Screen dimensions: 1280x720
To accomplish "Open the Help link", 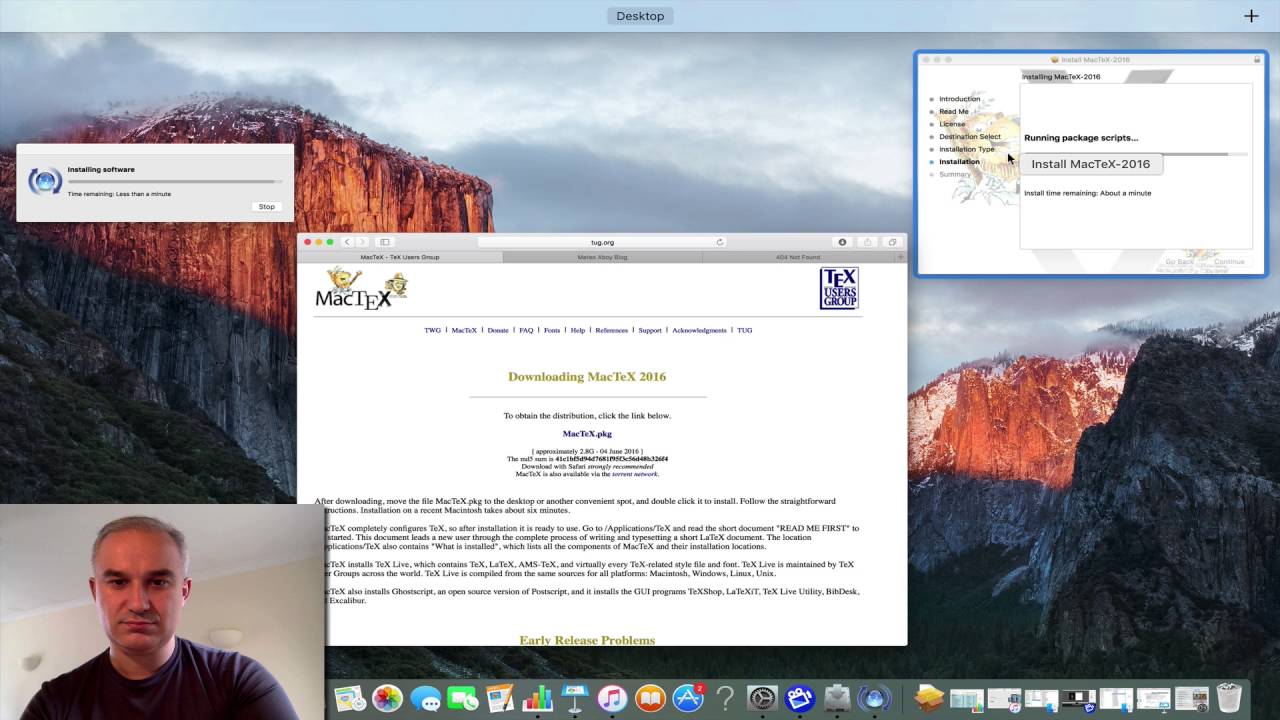I will pos(578,330).
